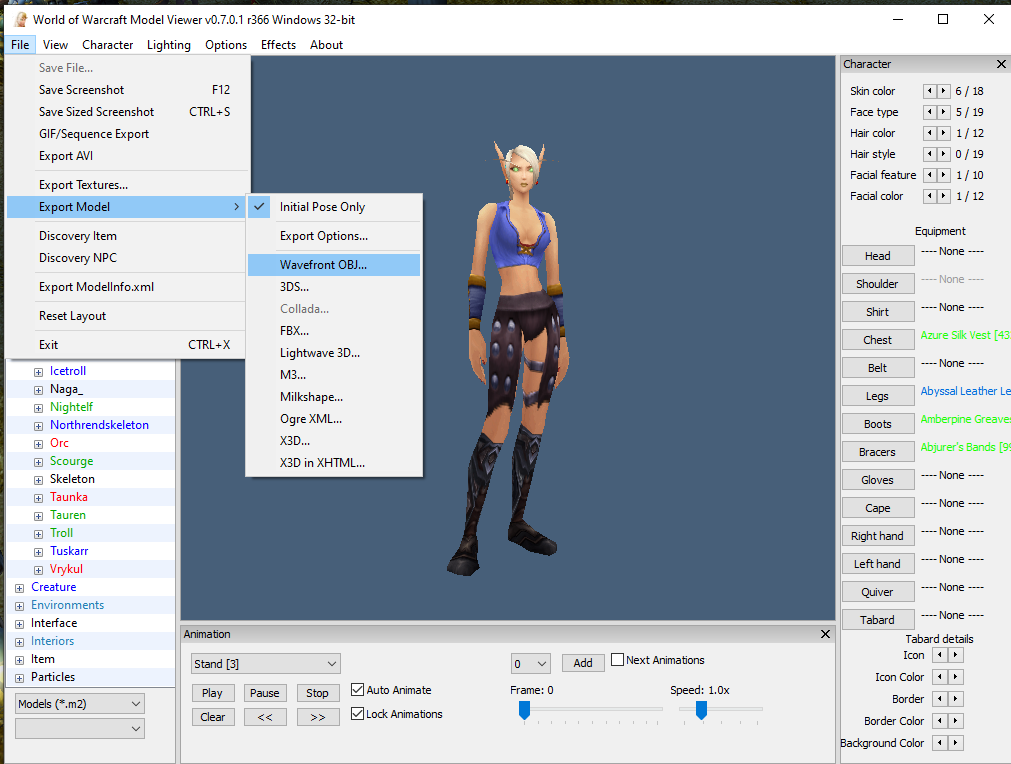Select Milkshape export format
This screenshot has height=764, width=1011.
(x=334, y=397)
